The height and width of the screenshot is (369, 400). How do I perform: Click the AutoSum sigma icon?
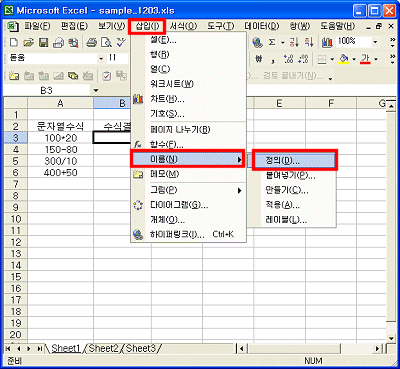272,42
